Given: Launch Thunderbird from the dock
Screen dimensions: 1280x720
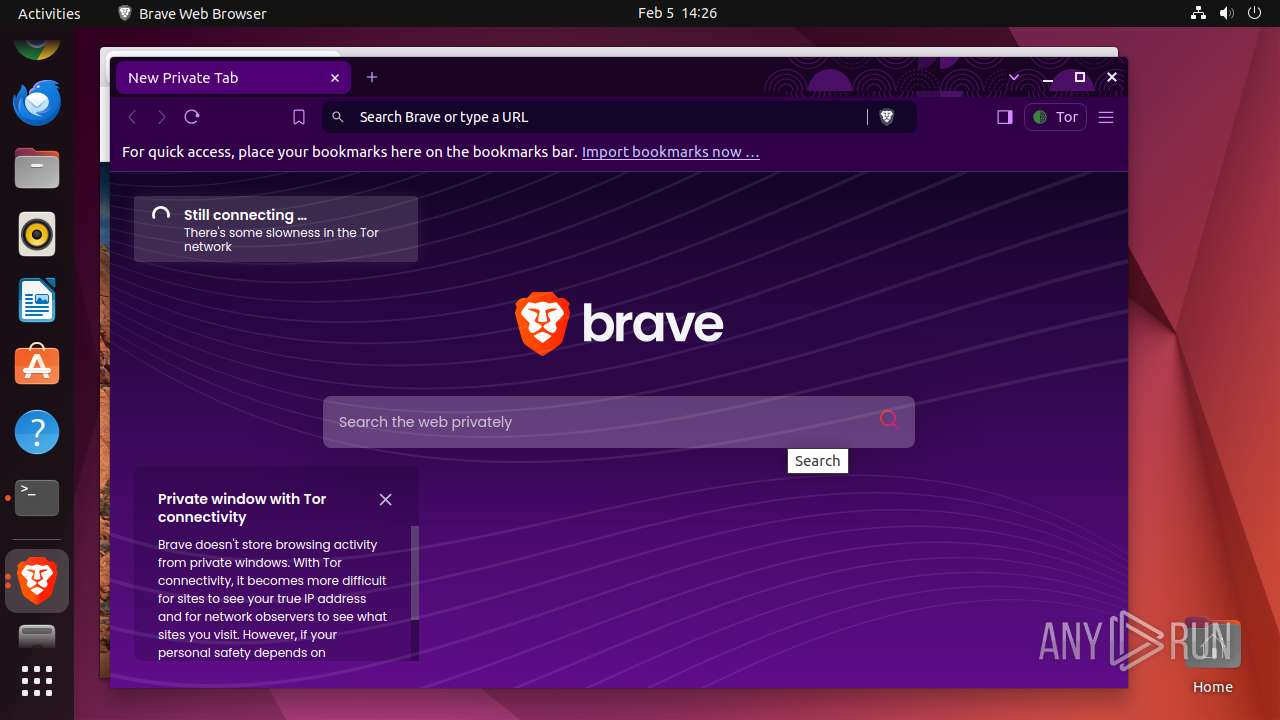Looking at the screenshot, I should click(37, 102).
